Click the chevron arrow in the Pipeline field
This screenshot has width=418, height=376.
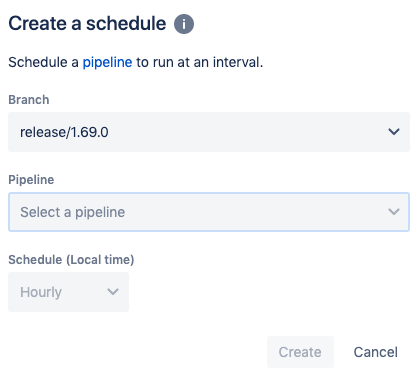coord(394,212)
